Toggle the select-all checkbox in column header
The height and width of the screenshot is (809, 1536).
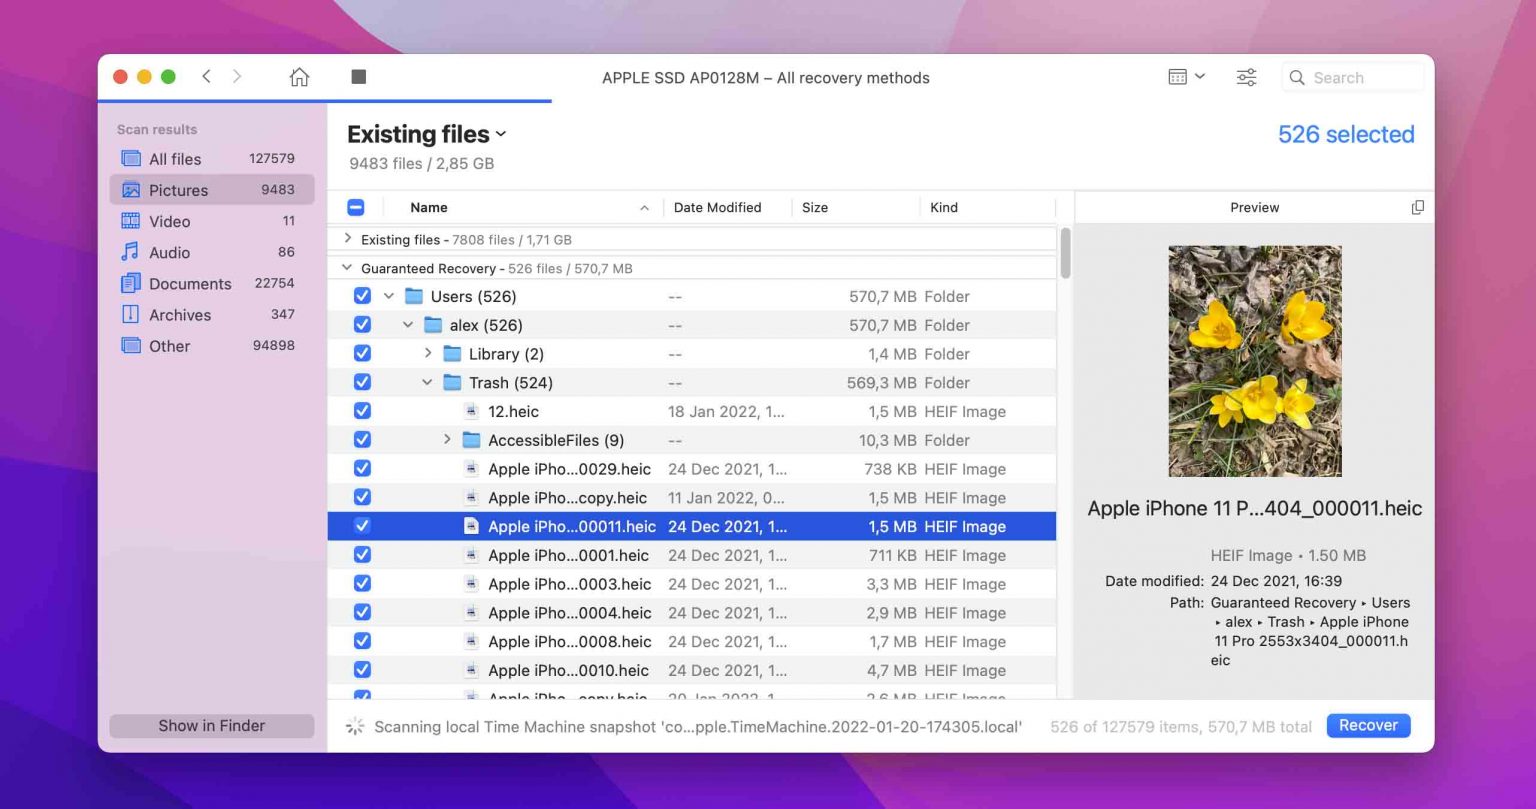[356, 207]
